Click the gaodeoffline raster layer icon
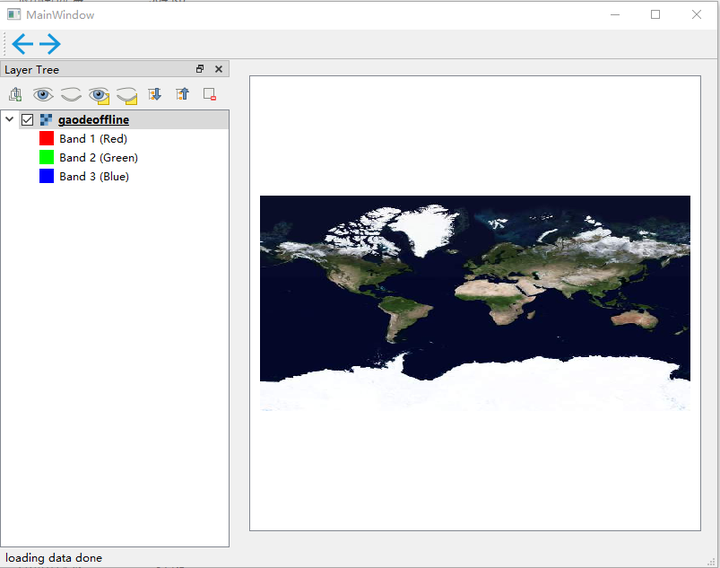Viewport: 720px width, 568px height. point(46,120)
